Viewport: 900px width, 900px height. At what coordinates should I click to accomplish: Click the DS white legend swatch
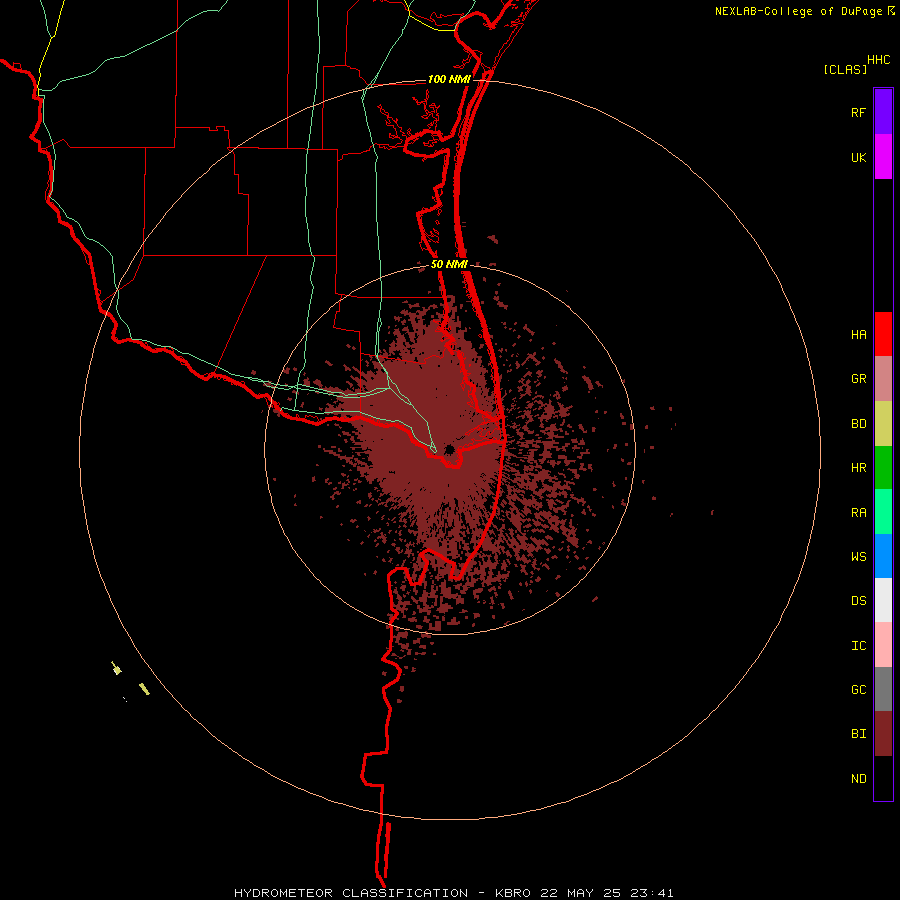883,600
